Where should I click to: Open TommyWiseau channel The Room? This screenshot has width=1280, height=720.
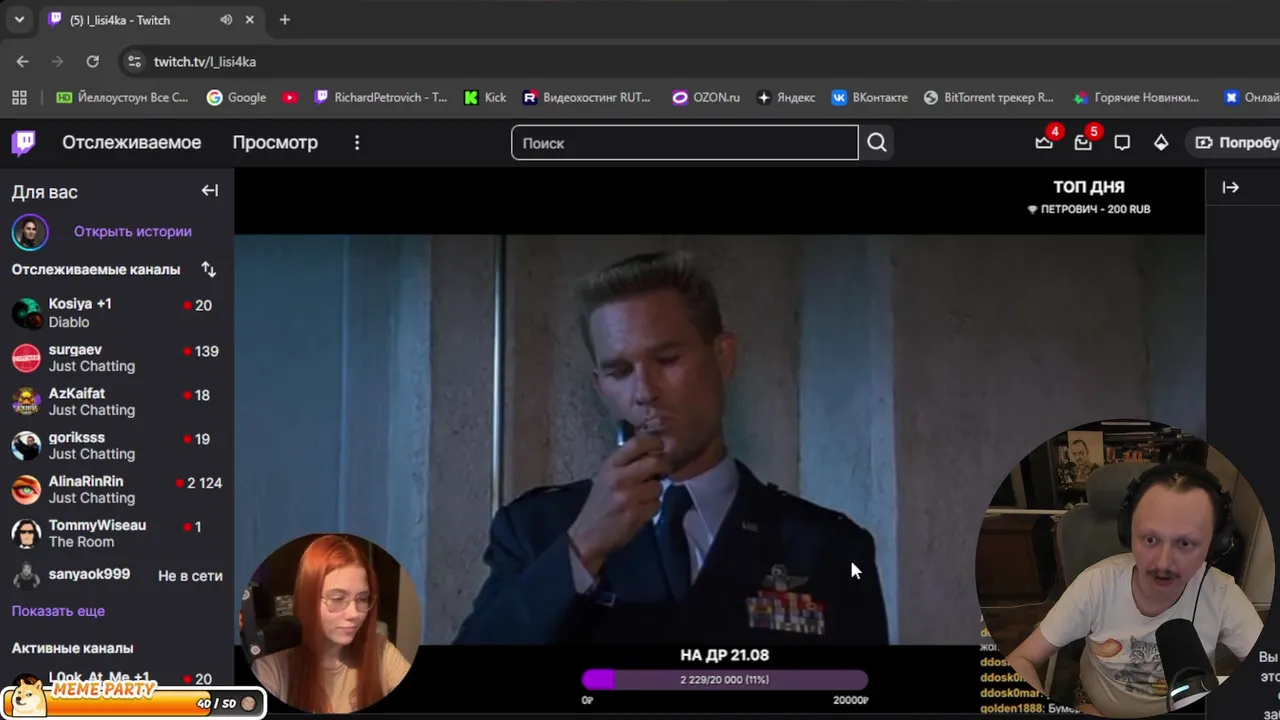117,533
